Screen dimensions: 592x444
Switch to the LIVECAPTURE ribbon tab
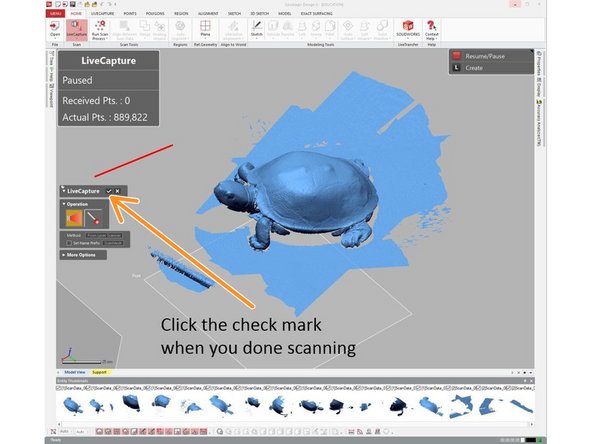pos(102,14)
